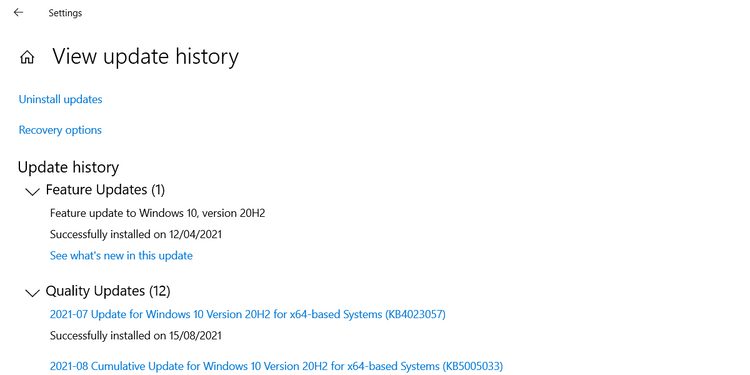The image size is (750, 375).
Task: Click the installed on 15/08/2021 status line
Action: pyautogui.click(x=136, y=336)
